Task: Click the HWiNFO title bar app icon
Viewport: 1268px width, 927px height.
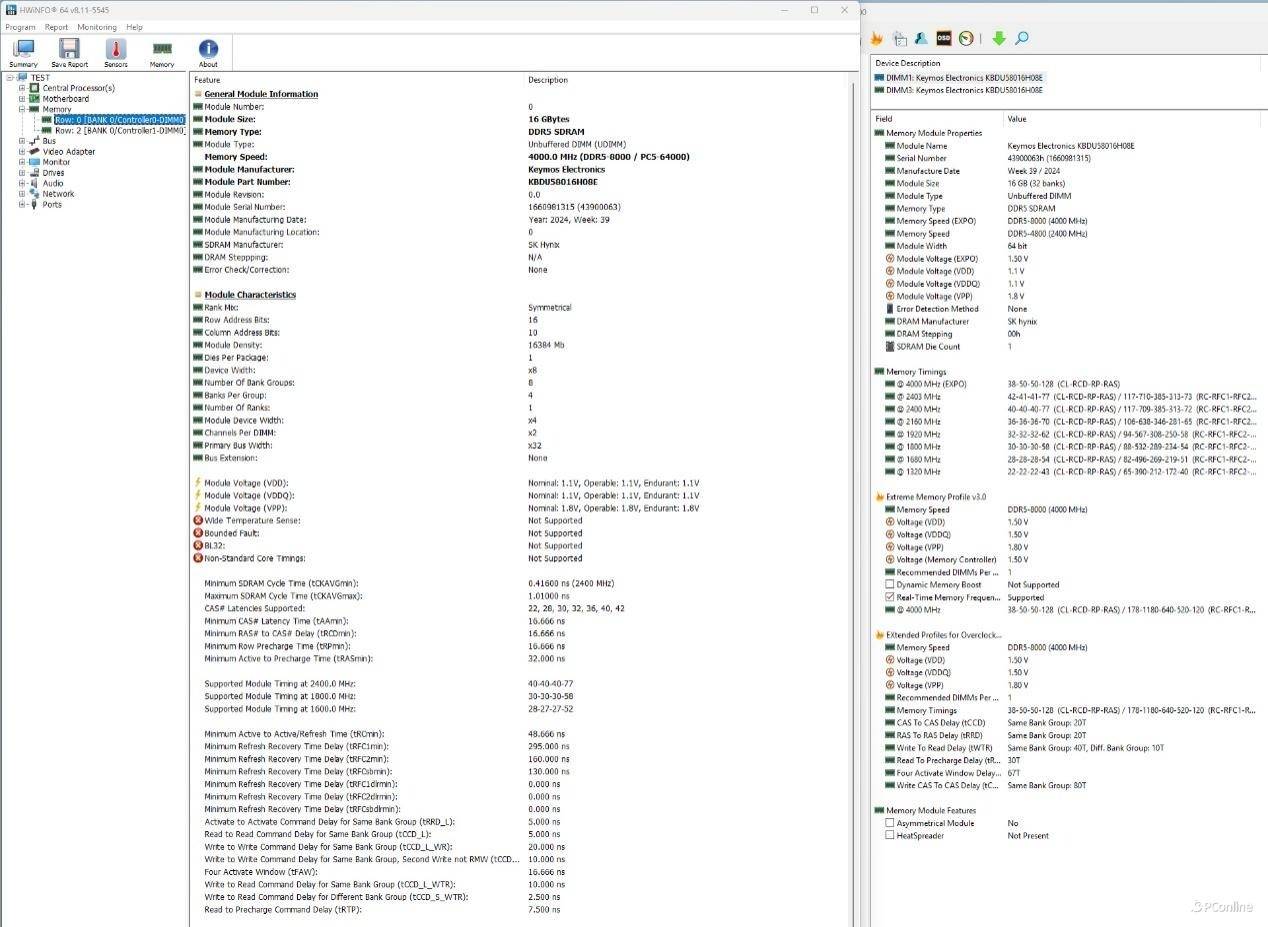Action: tap(10, 9)
